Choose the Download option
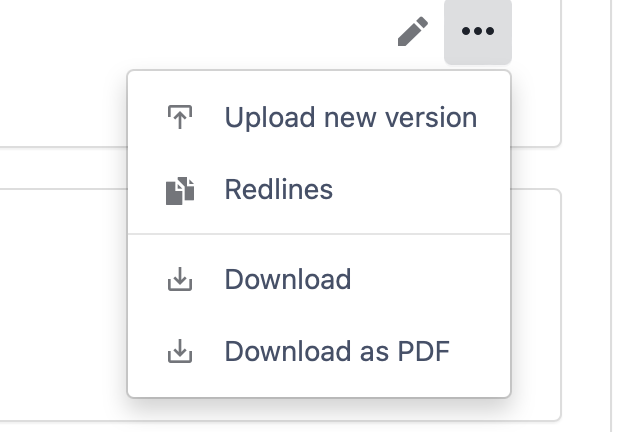 pos(319,279)
